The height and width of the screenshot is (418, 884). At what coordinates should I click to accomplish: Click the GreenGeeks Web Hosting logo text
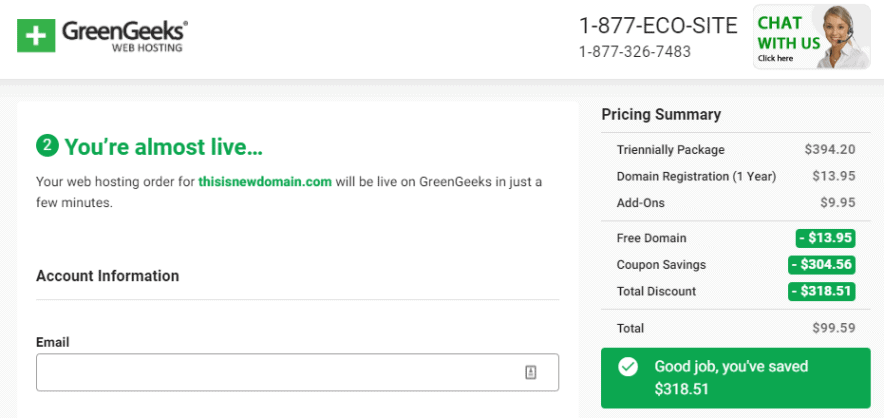tap(124, 36)
